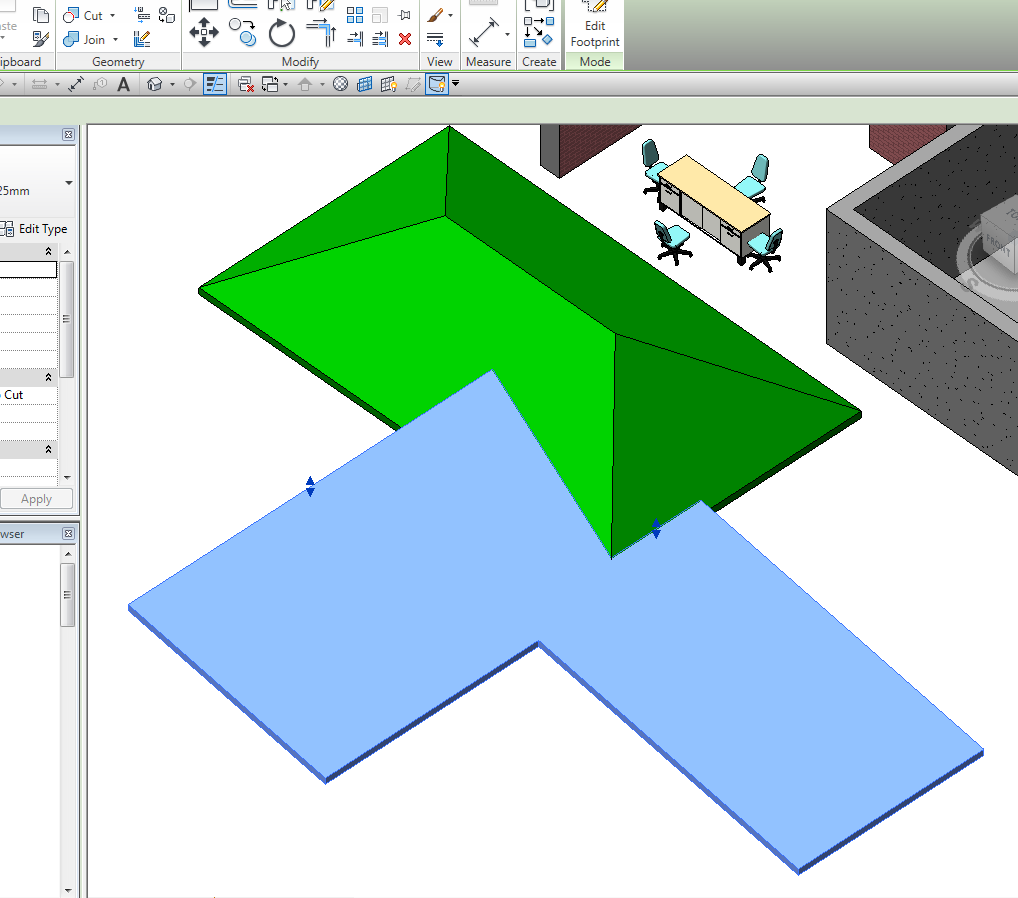Click the Tag by Category icon
Image resolution: width=1018 pixels, height=898 pixels.
click(x=99, y=84)
